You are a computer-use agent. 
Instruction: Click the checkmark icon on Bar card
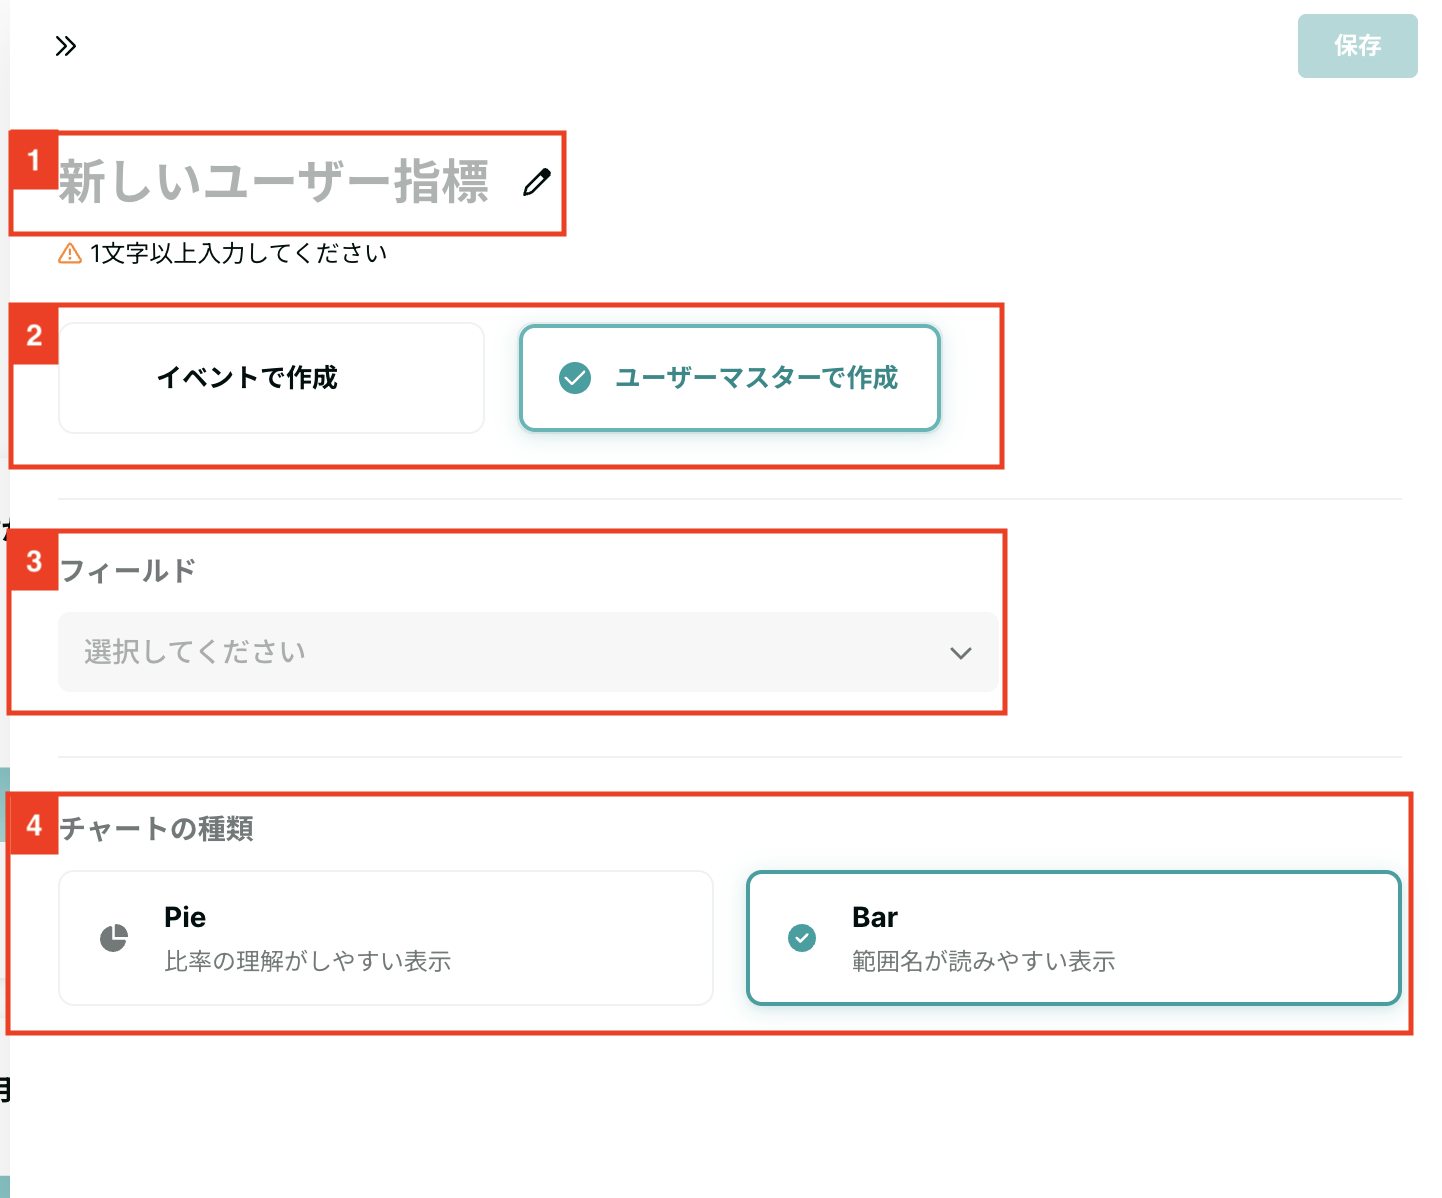pos(802,938)
